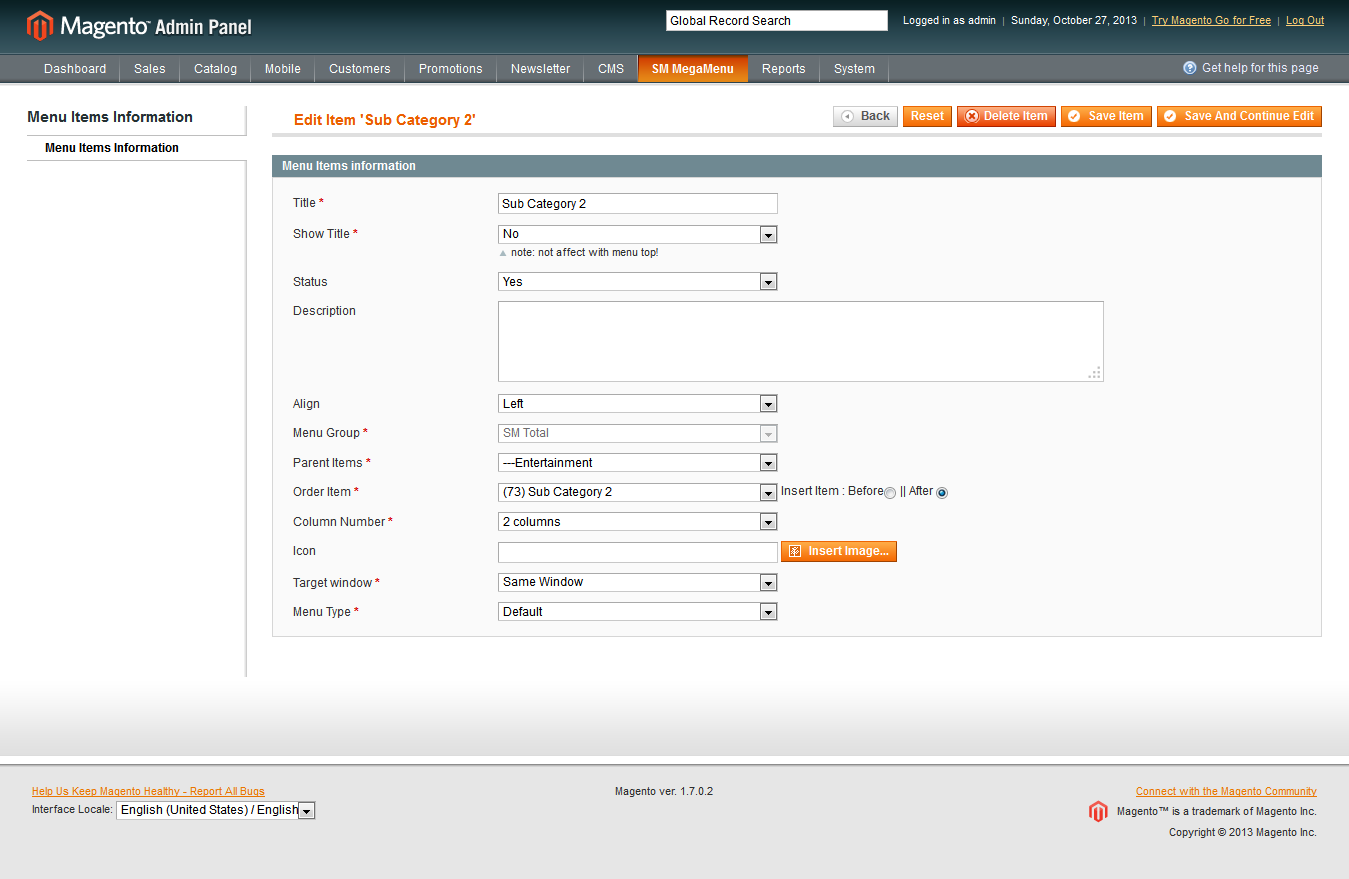The width and height of the screenshot is (1349, 879).
Task: Click the Magento logo icon in header
Action: coord(40,26)
